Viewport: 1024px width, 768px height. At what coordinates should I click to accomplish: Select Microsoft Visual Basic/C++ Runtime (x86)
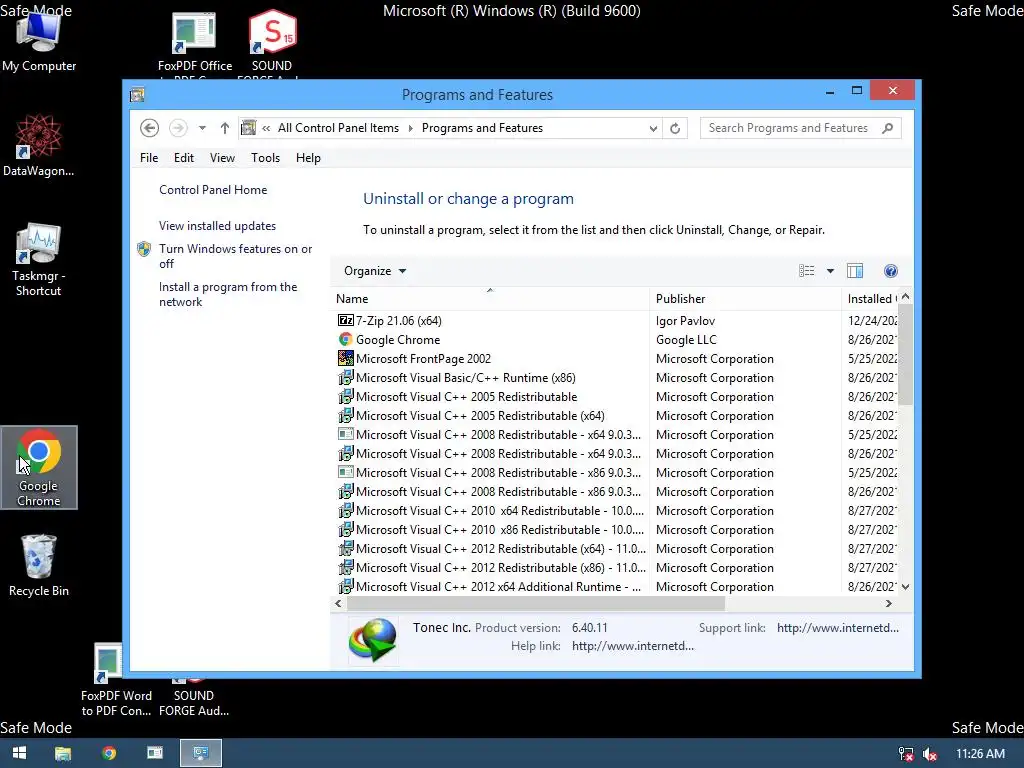[x=466, y=377]
